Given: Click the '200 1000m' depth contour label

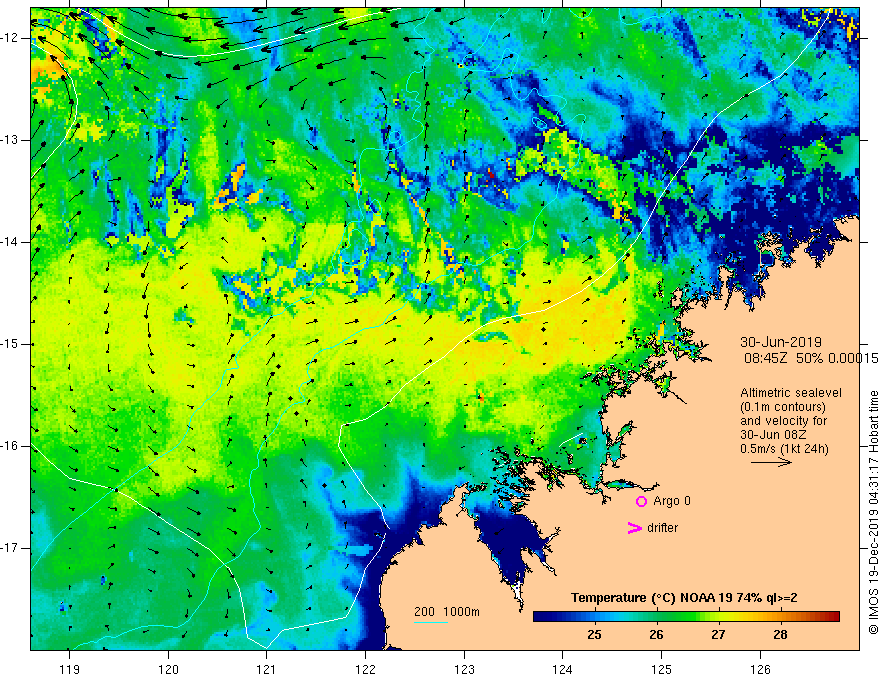Looking at the screenshot, I should pos(447,612).
